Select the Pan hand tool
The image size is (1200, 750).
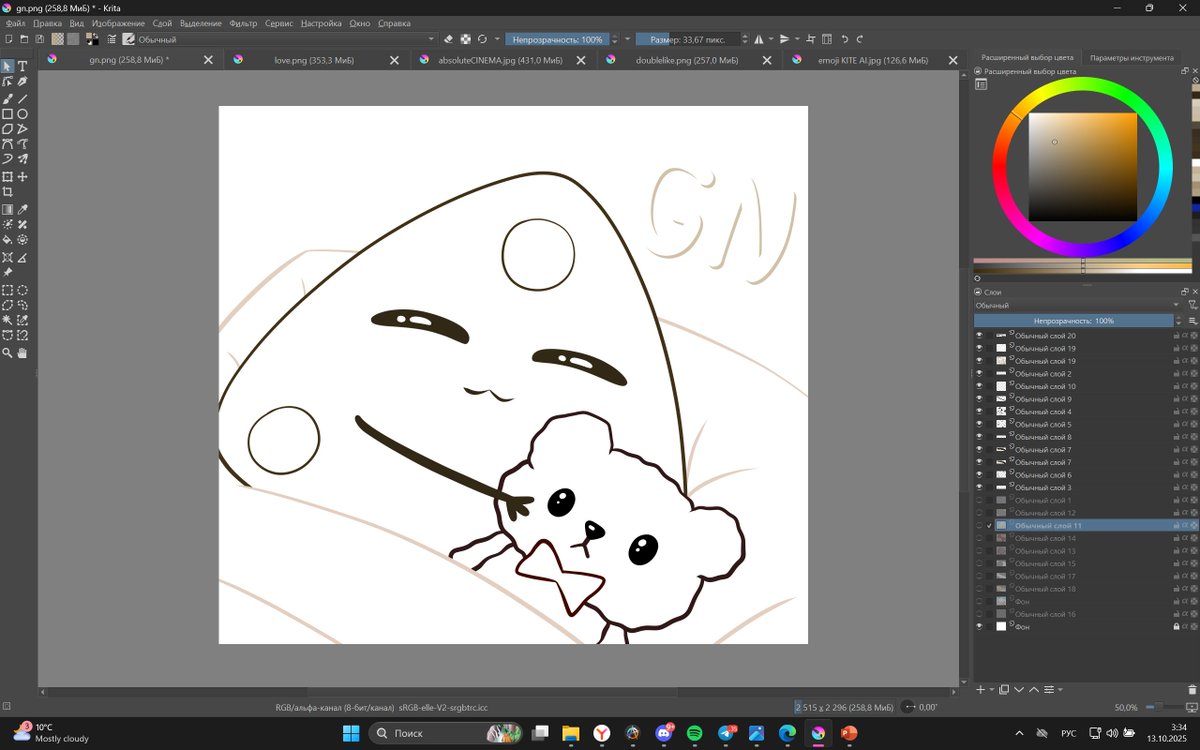click(22, 352)
